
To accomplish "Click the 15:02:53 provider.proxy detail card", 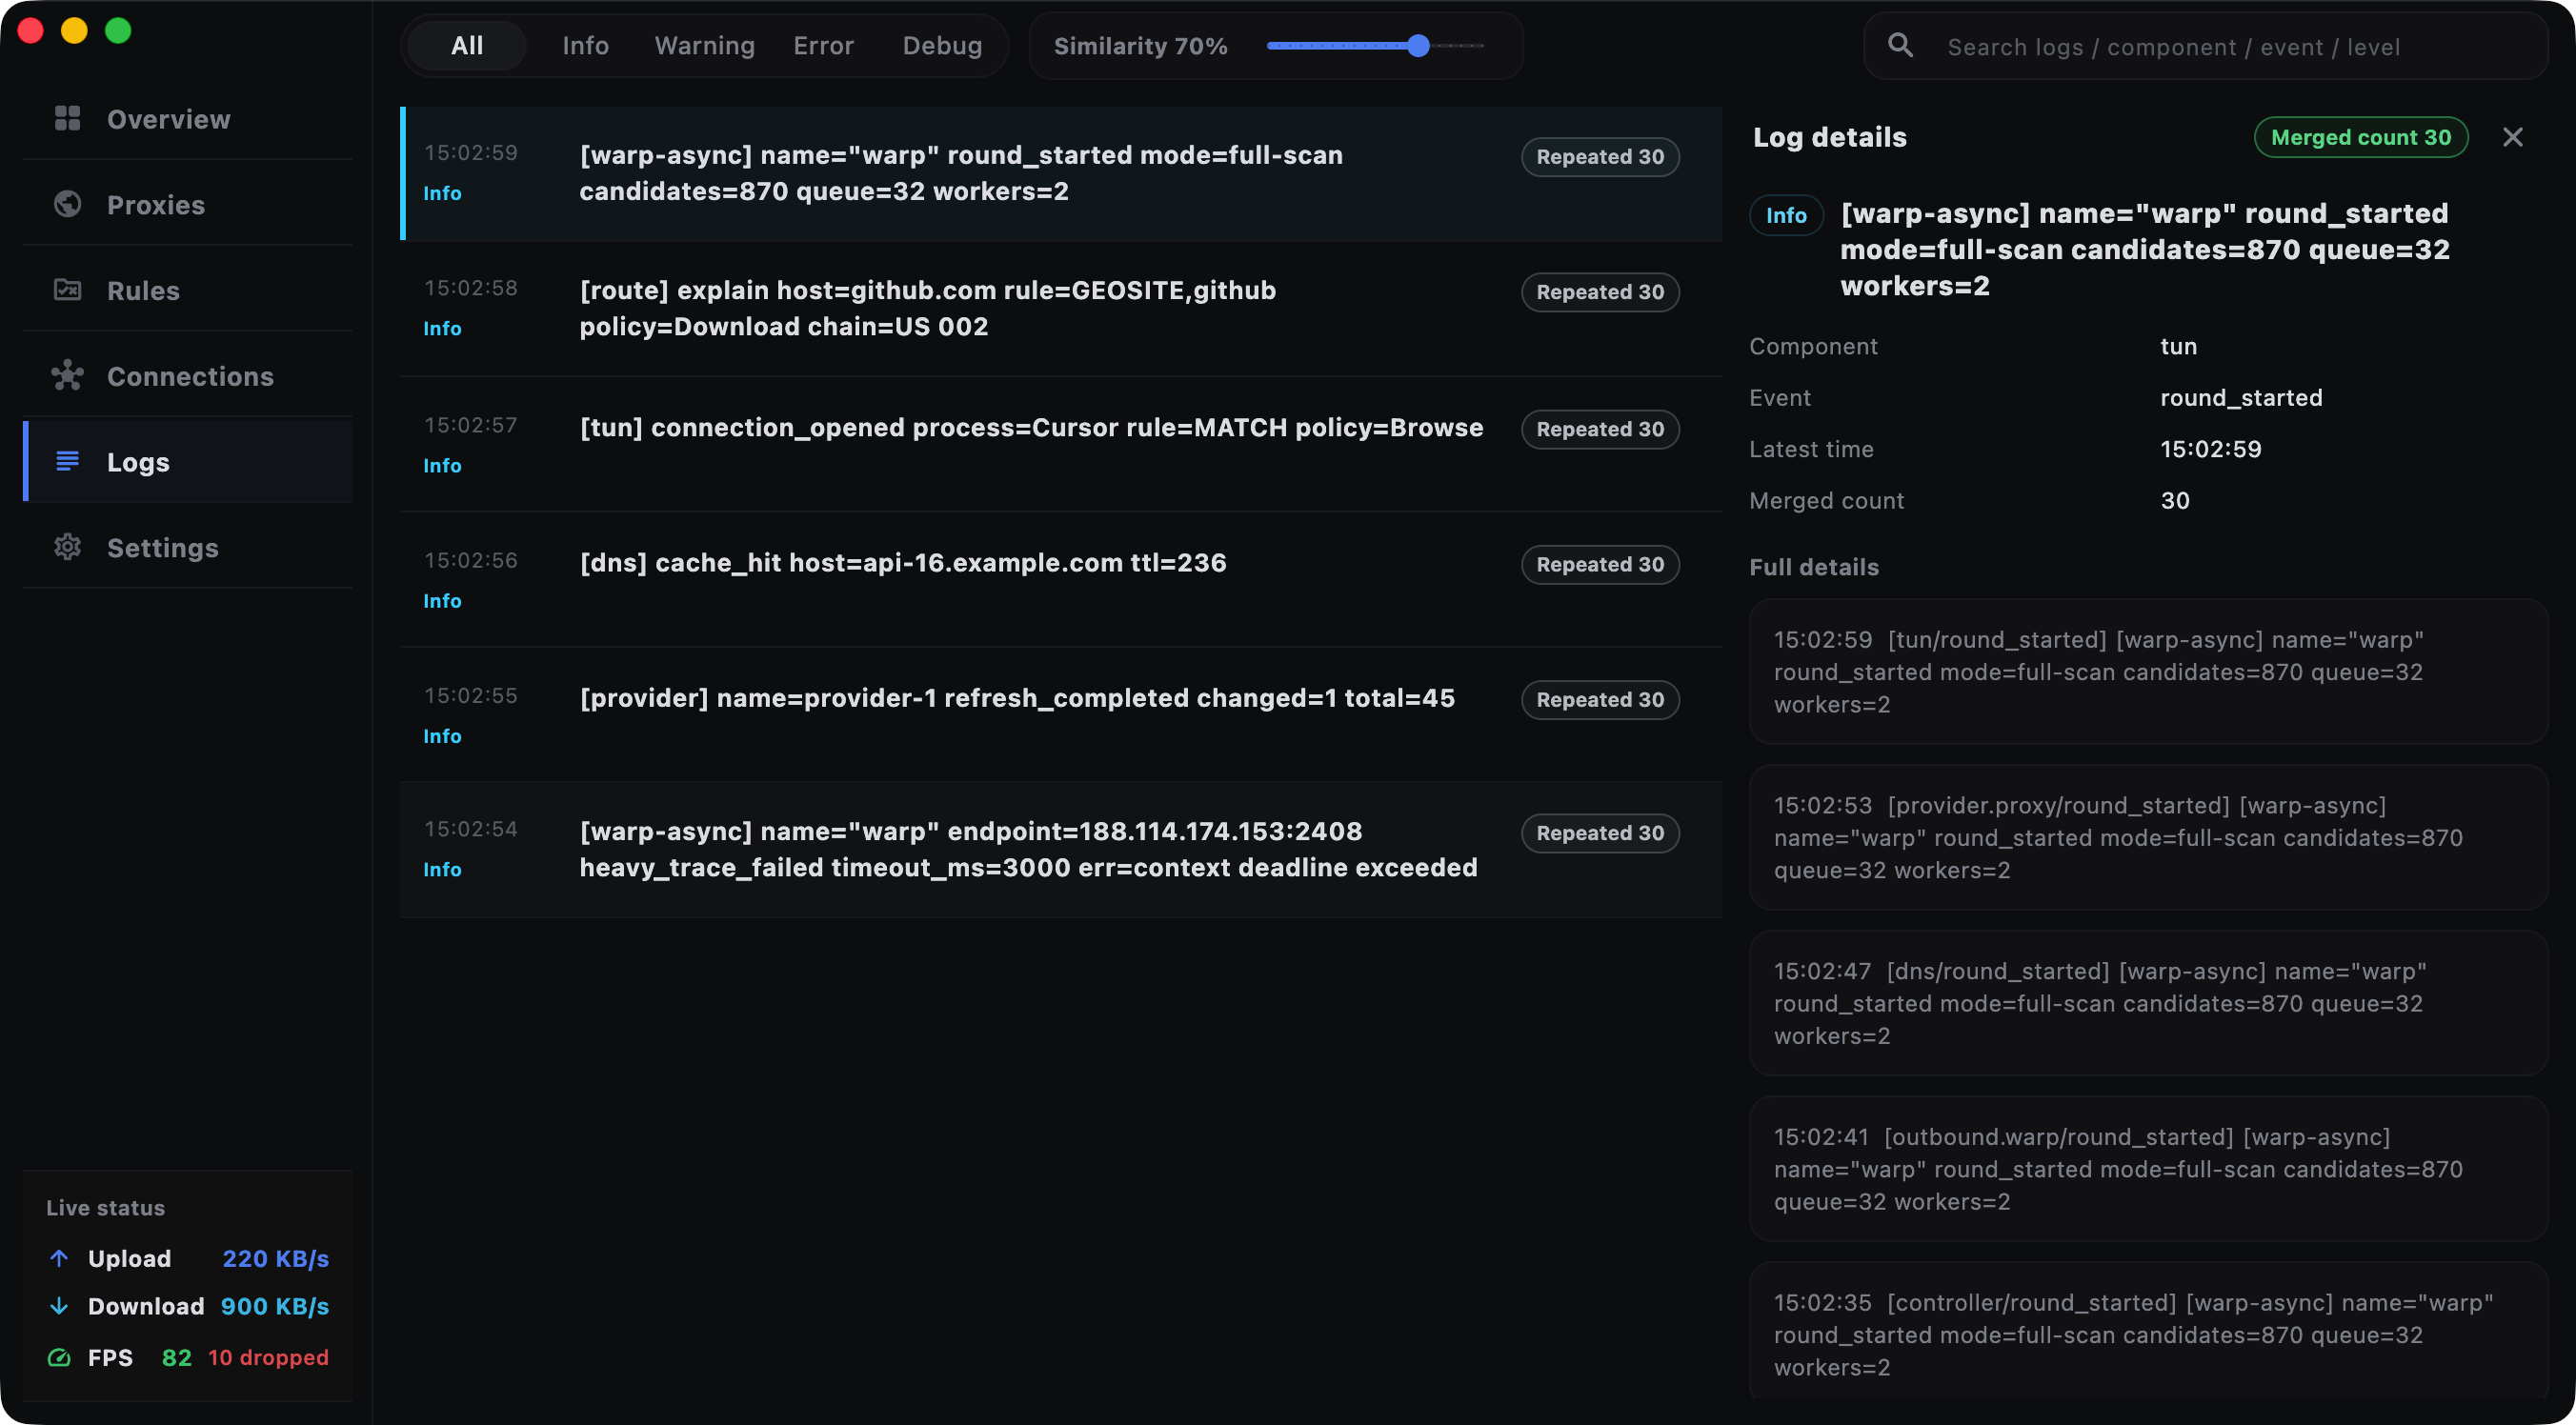I will coord(2147,837).
